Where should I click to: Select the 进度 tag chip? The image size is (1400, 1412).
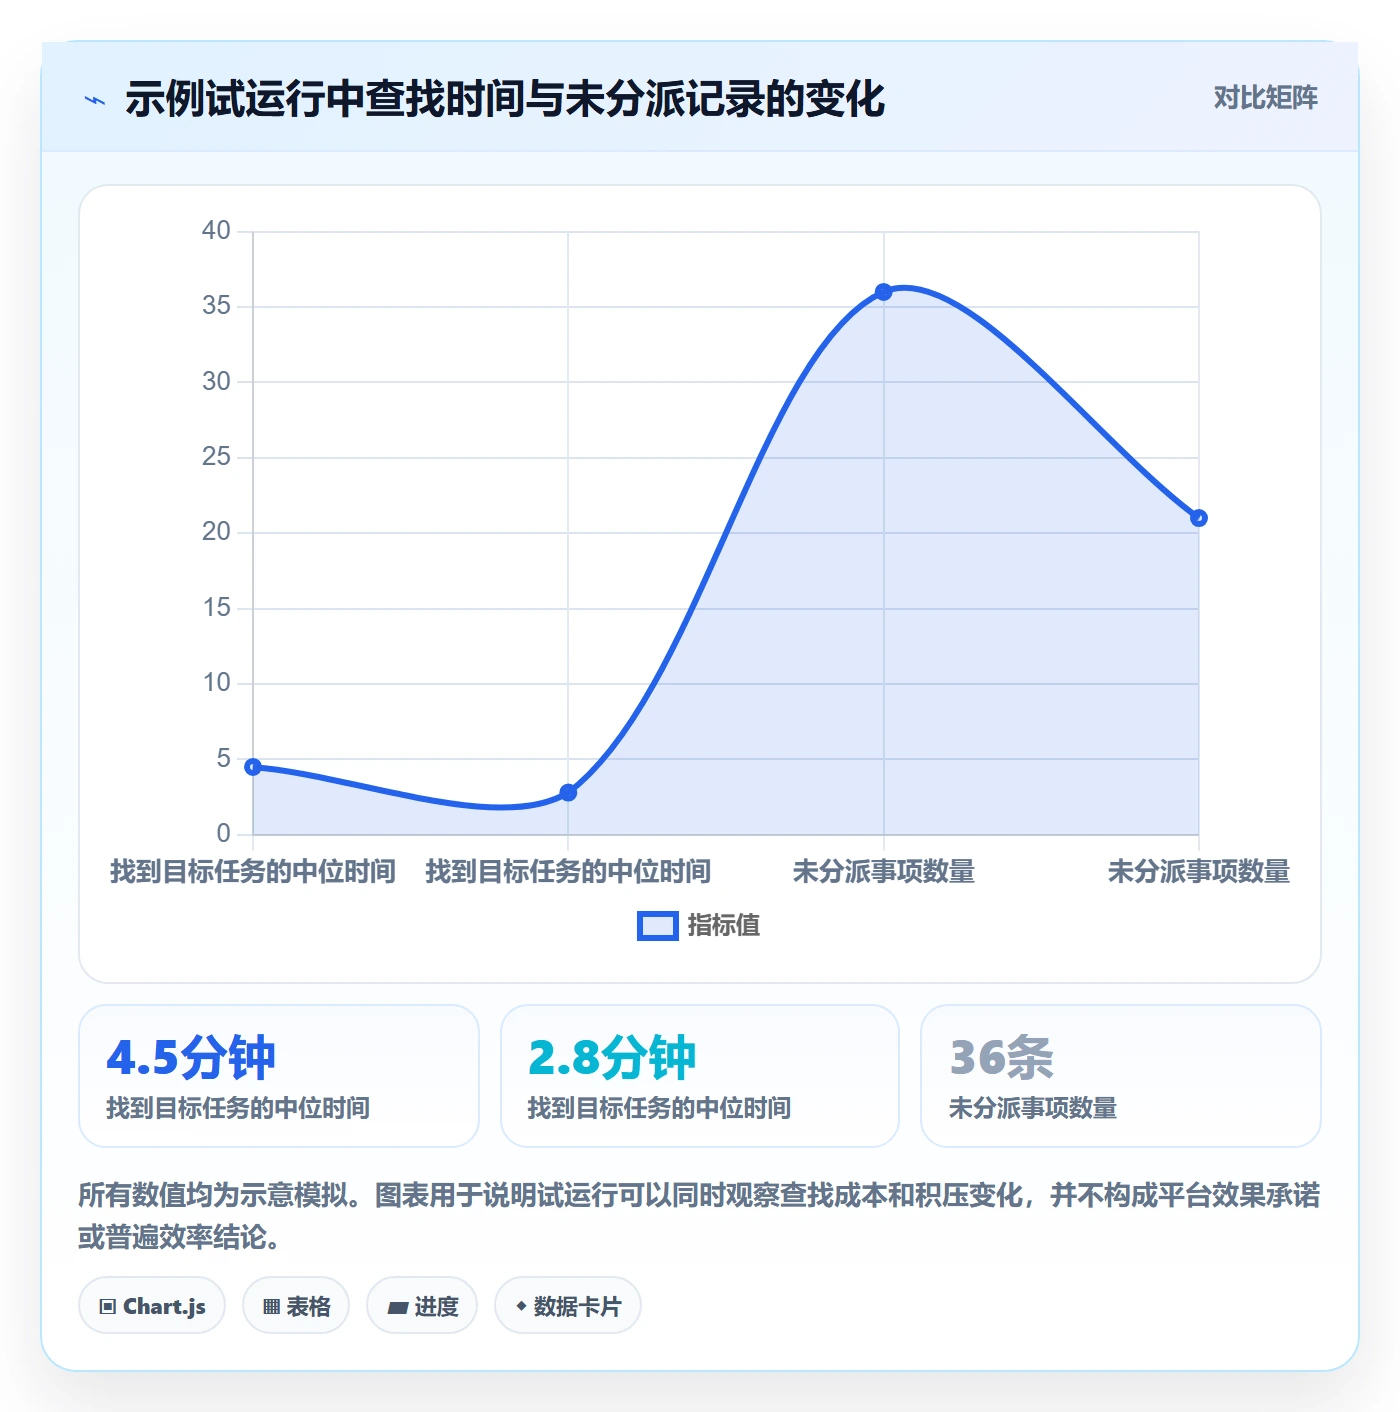422,1306
